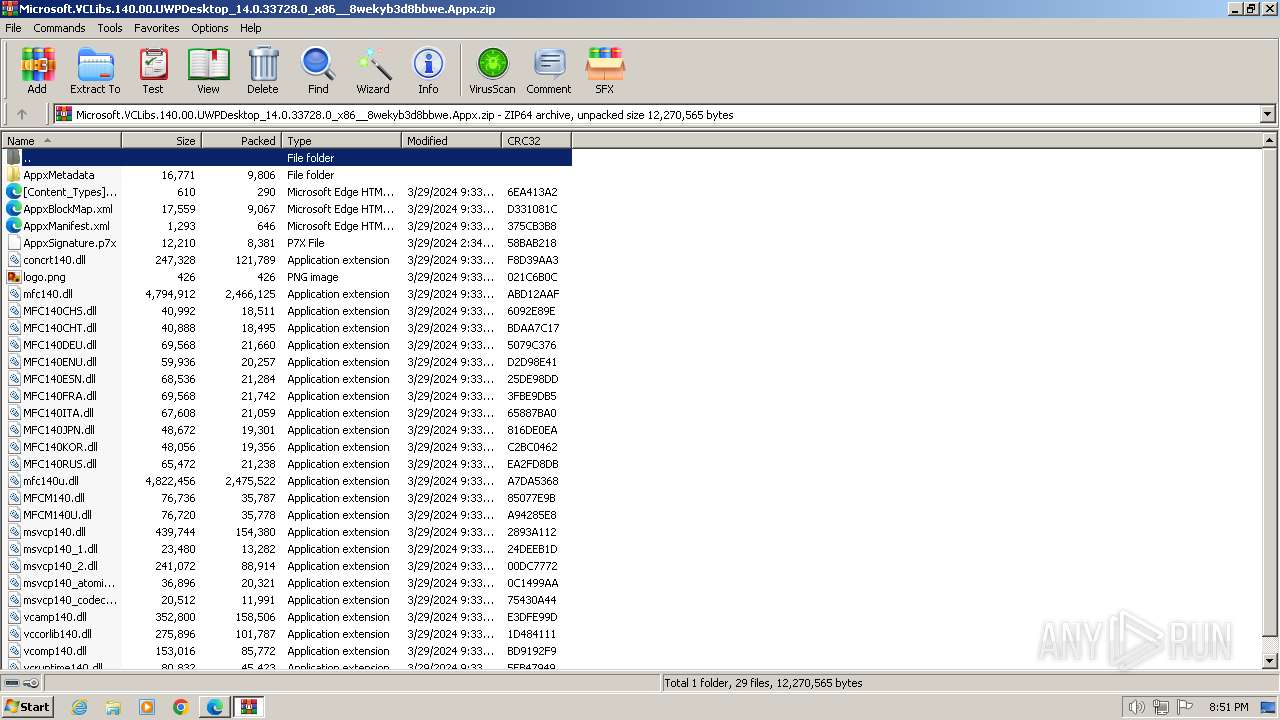Screen dimensions: 1280x720
Task: Open the File menu
Action: pos(13,28)
